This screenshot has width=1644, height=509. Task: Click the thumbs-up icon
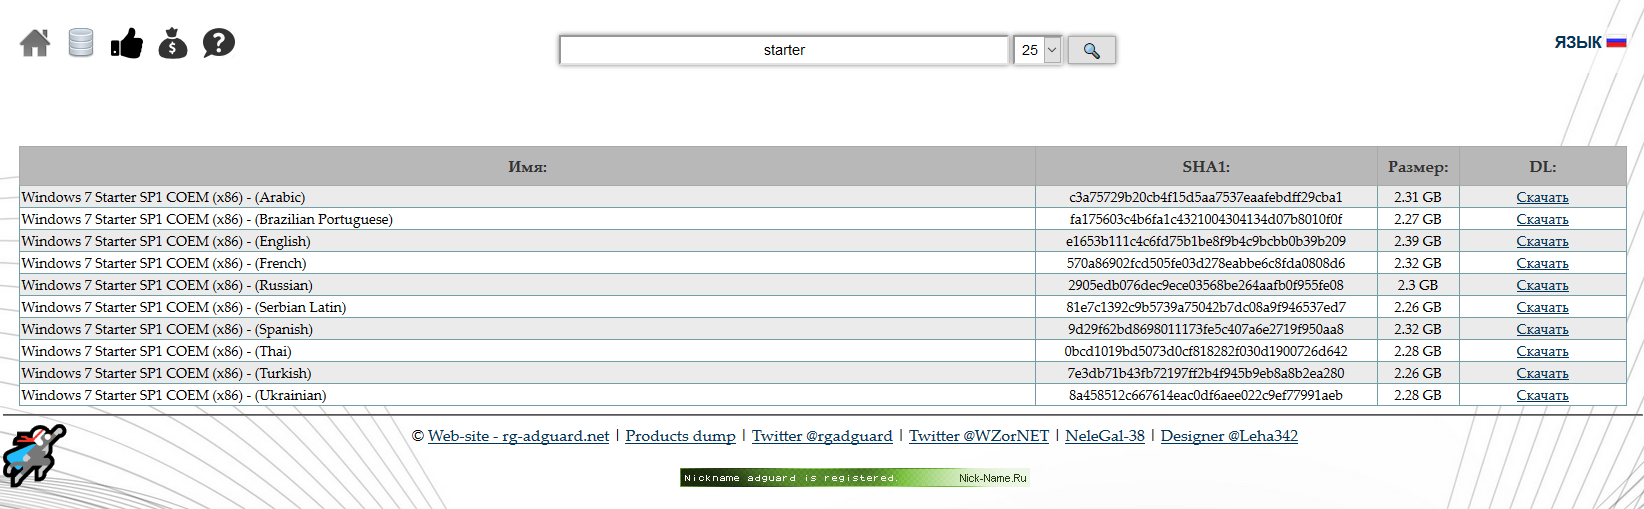click(x=127, y=43)
